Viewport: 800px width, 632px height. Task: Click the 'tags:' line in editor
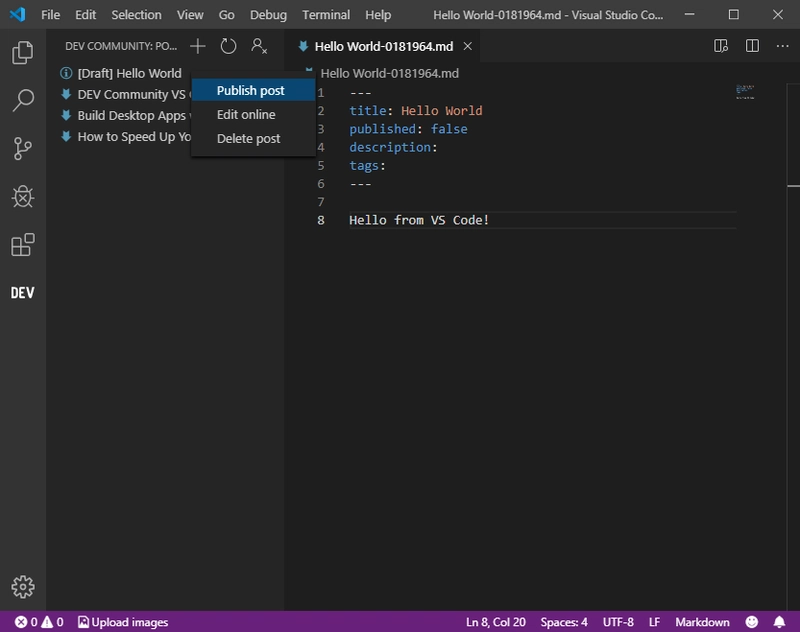(x=367, y=166)
